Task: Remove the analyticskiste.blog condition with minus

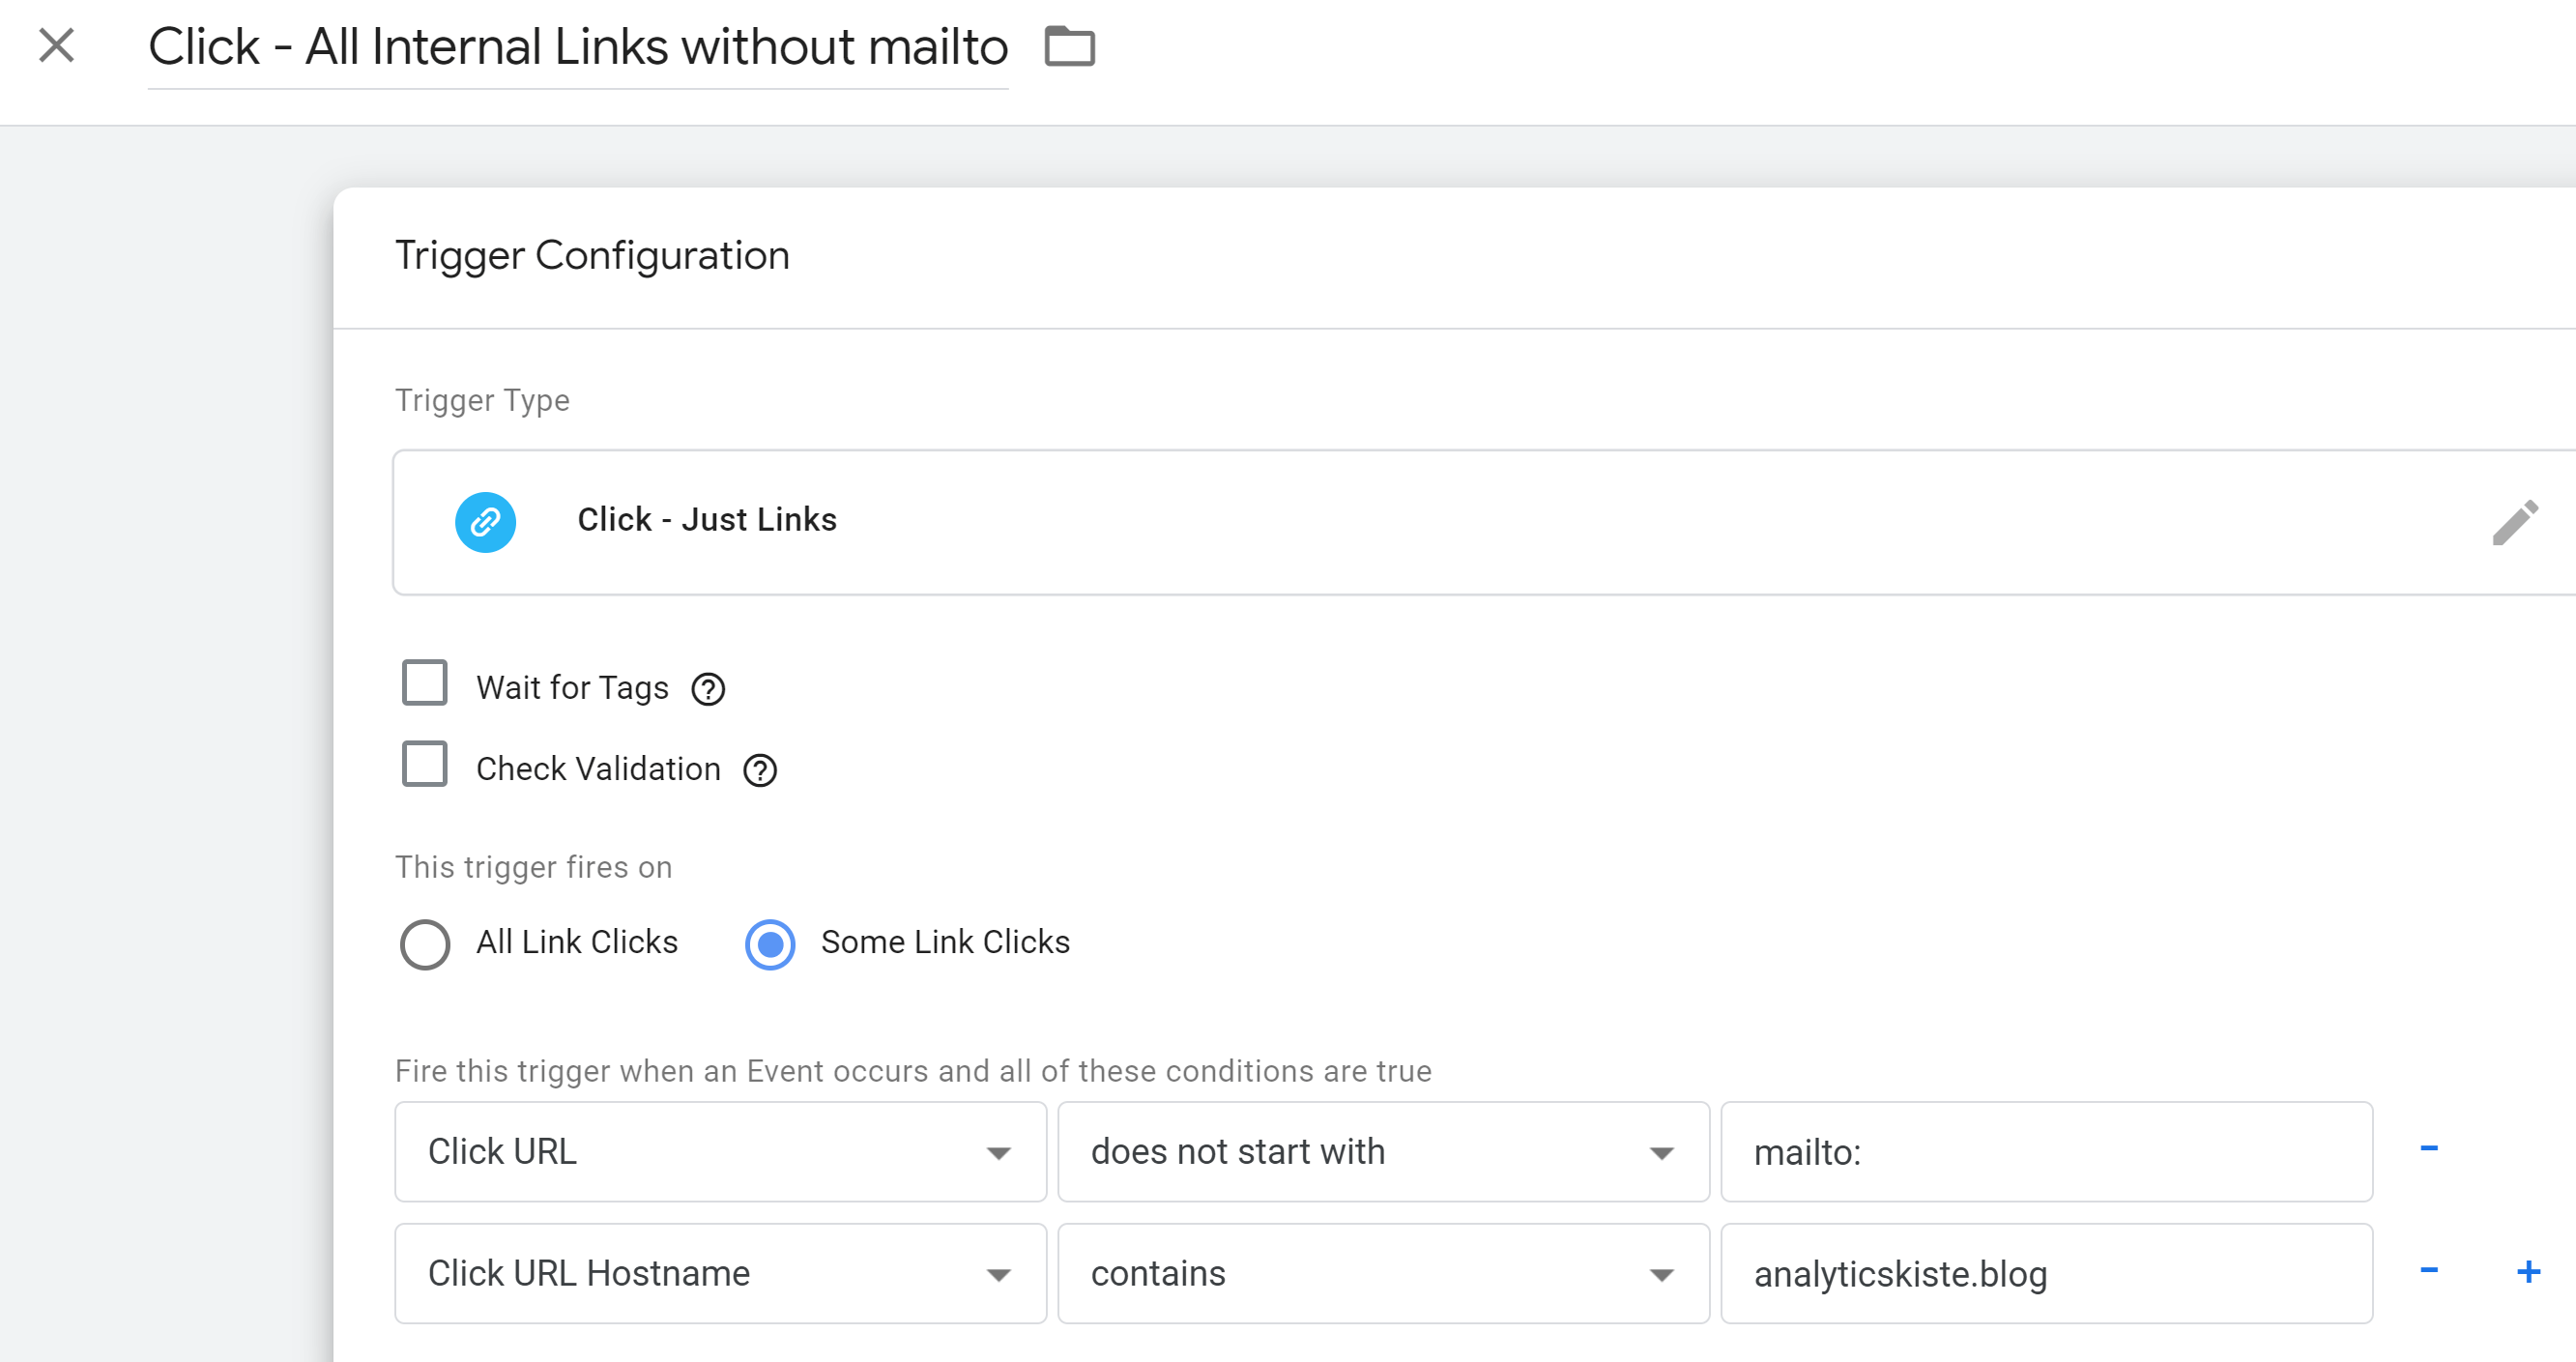Action: [2428, 1271]
